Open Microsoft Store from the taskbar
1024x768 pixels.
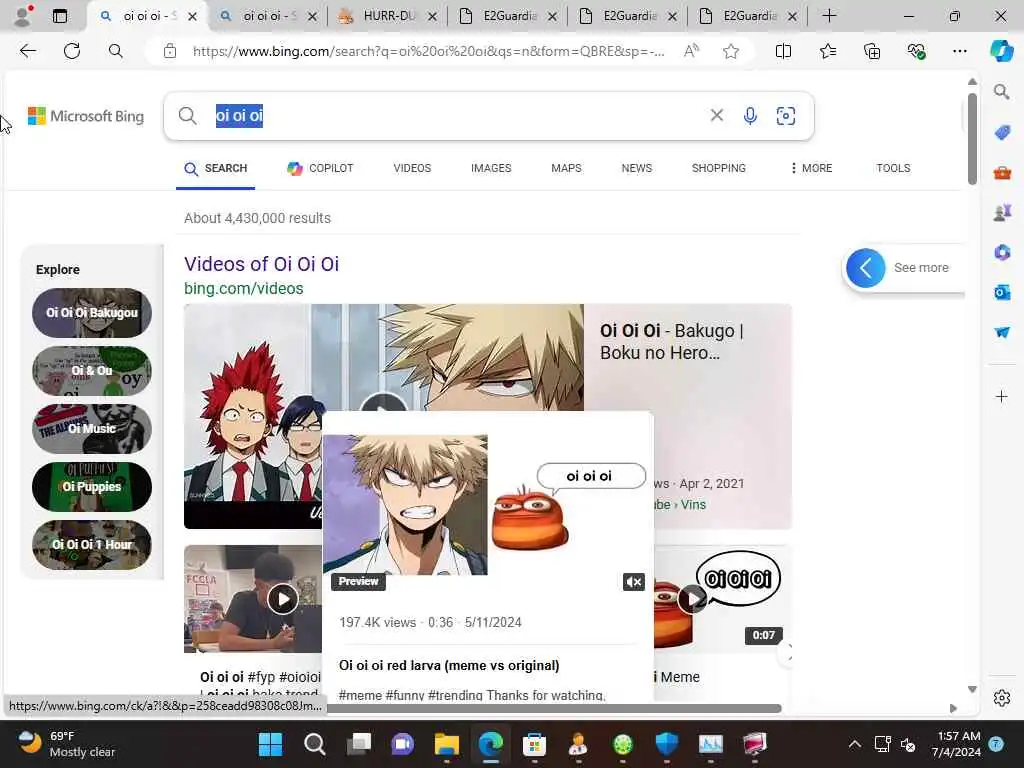point(534,744)
